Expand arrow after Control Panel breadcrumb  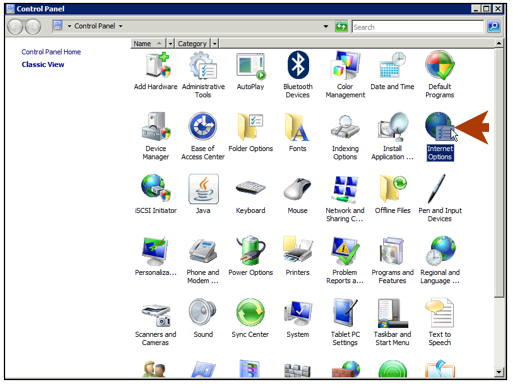(x=121, y=26)
